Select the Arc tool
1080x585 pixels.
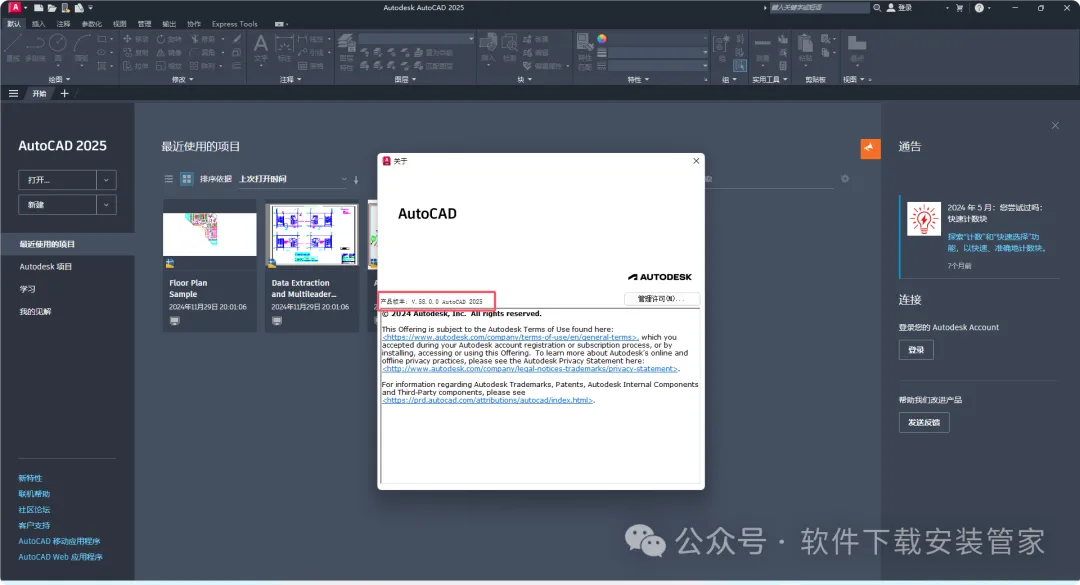[82, 46]
